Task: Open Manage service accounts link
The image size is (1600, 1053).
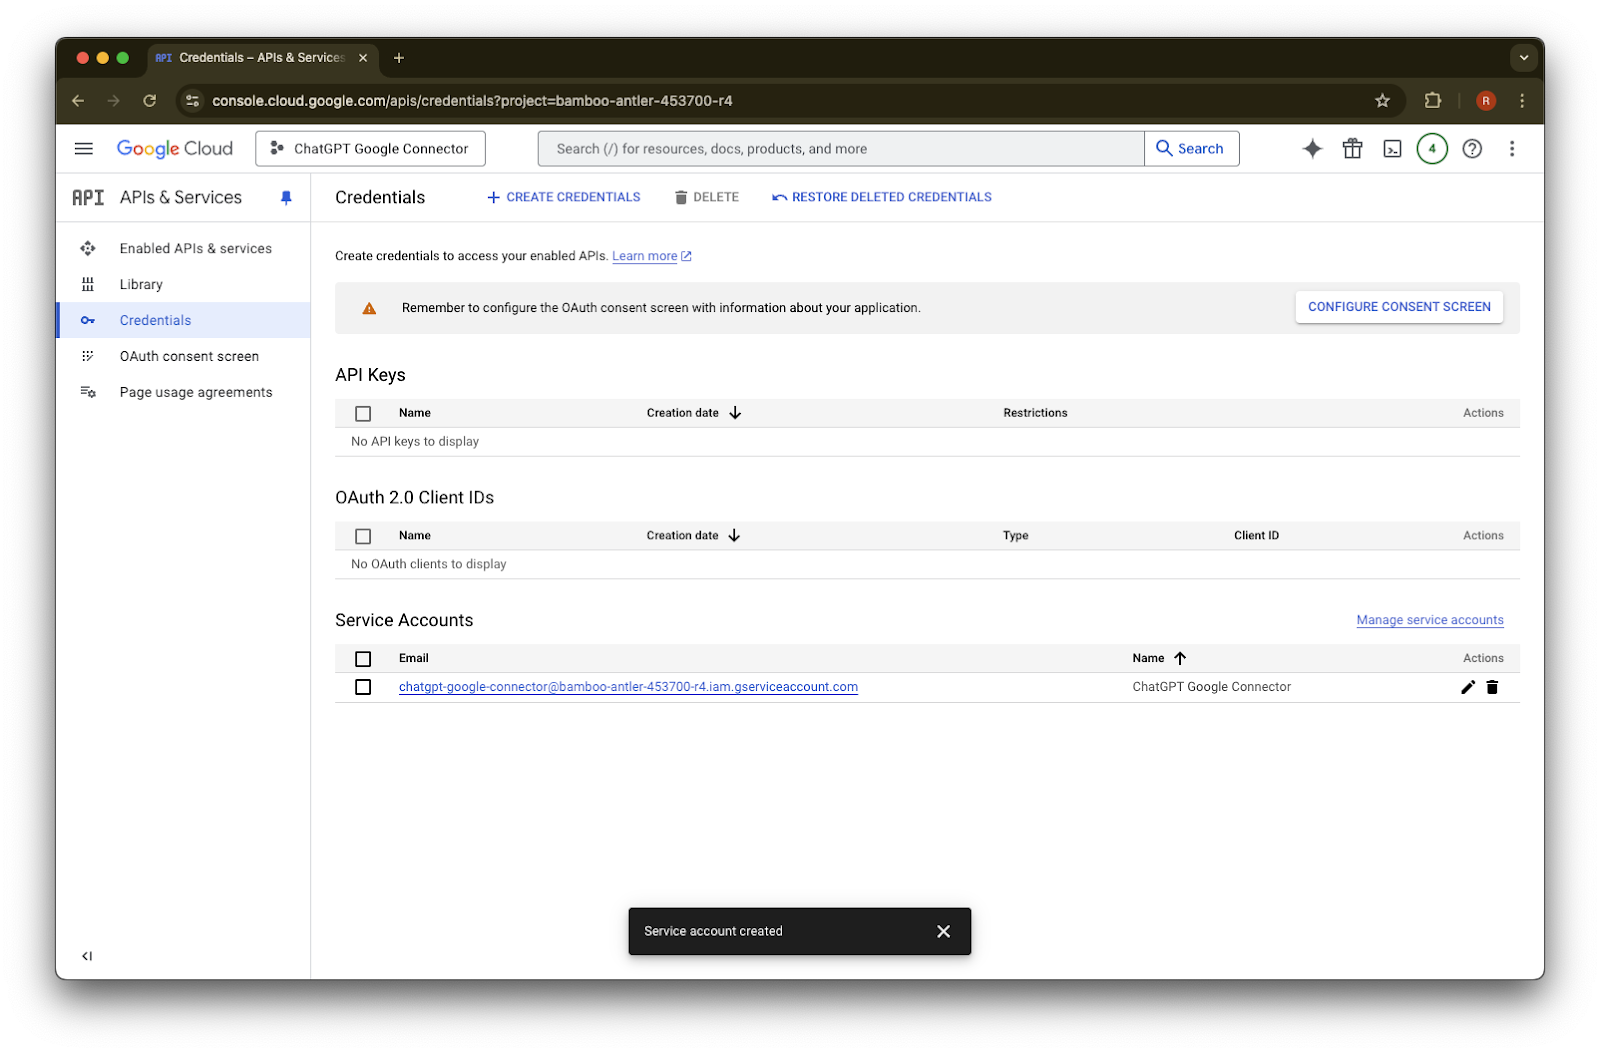Action: click(1430, 620)
